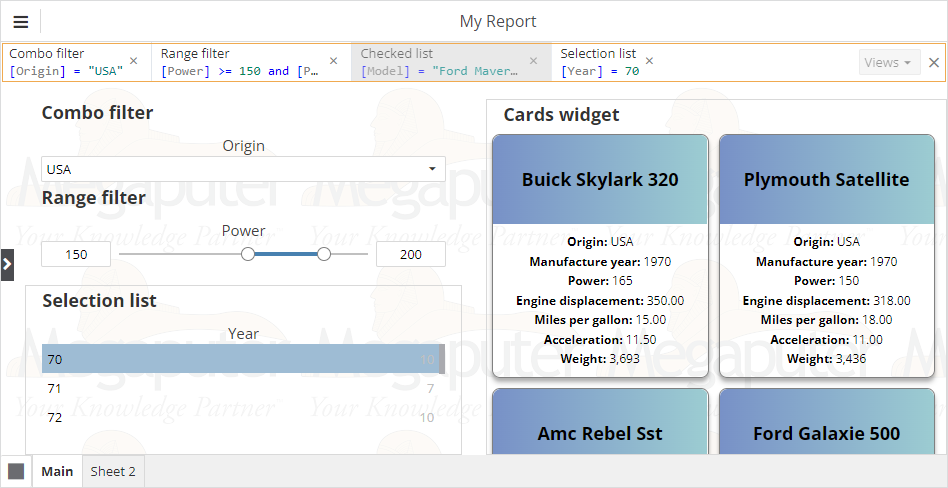Open the Origin combo box
The width and height of the screenshot is (948, 488).
[243, 169]
